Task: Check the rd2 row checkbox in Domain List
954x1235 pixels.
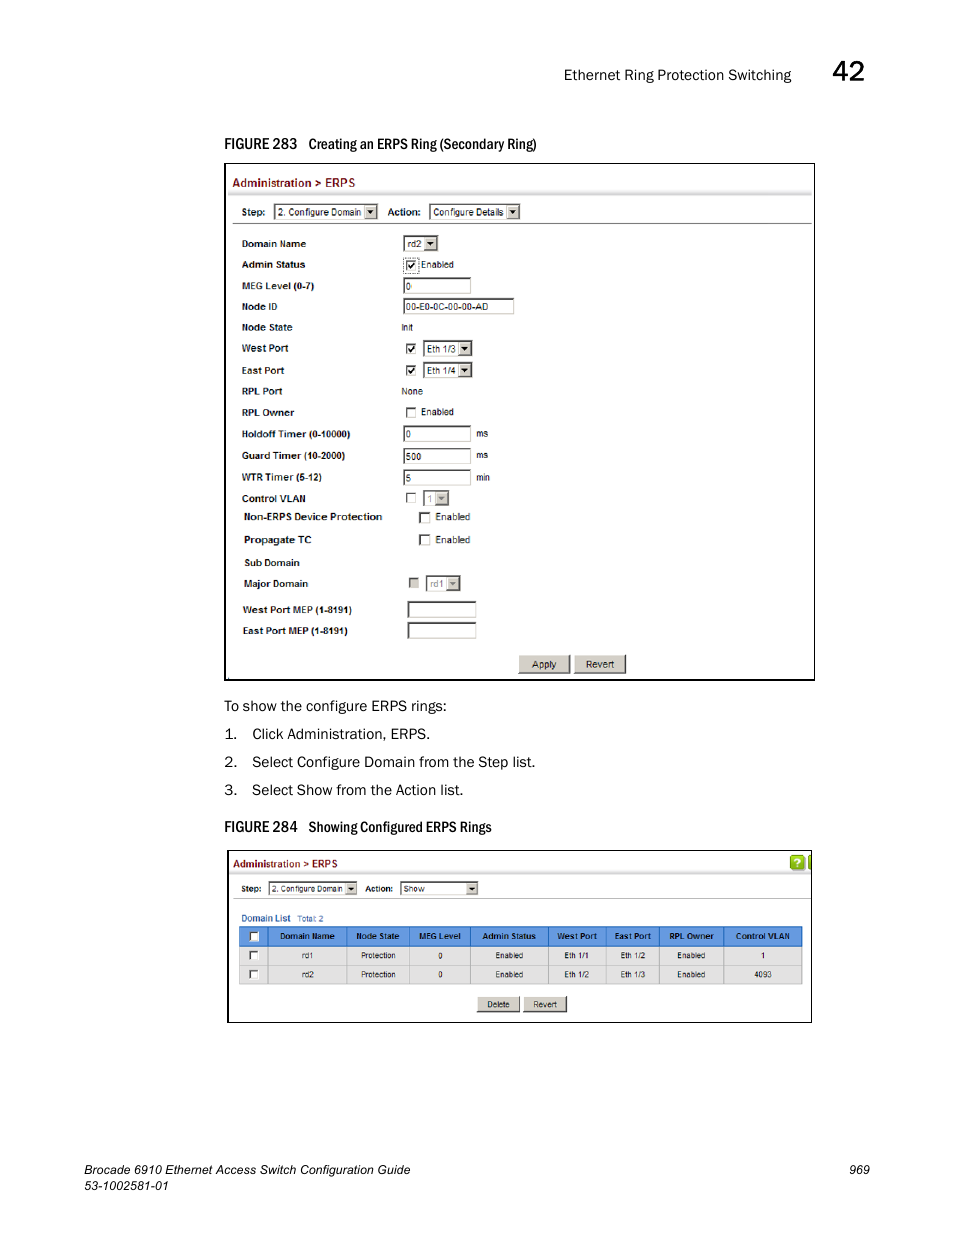Action: coord(253,974)
